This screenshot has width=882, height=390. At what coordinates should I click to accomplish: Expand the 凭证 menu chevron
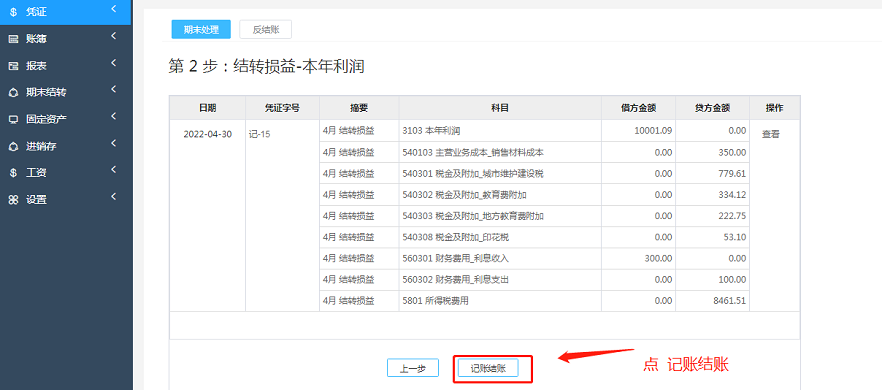coord(114,9)
